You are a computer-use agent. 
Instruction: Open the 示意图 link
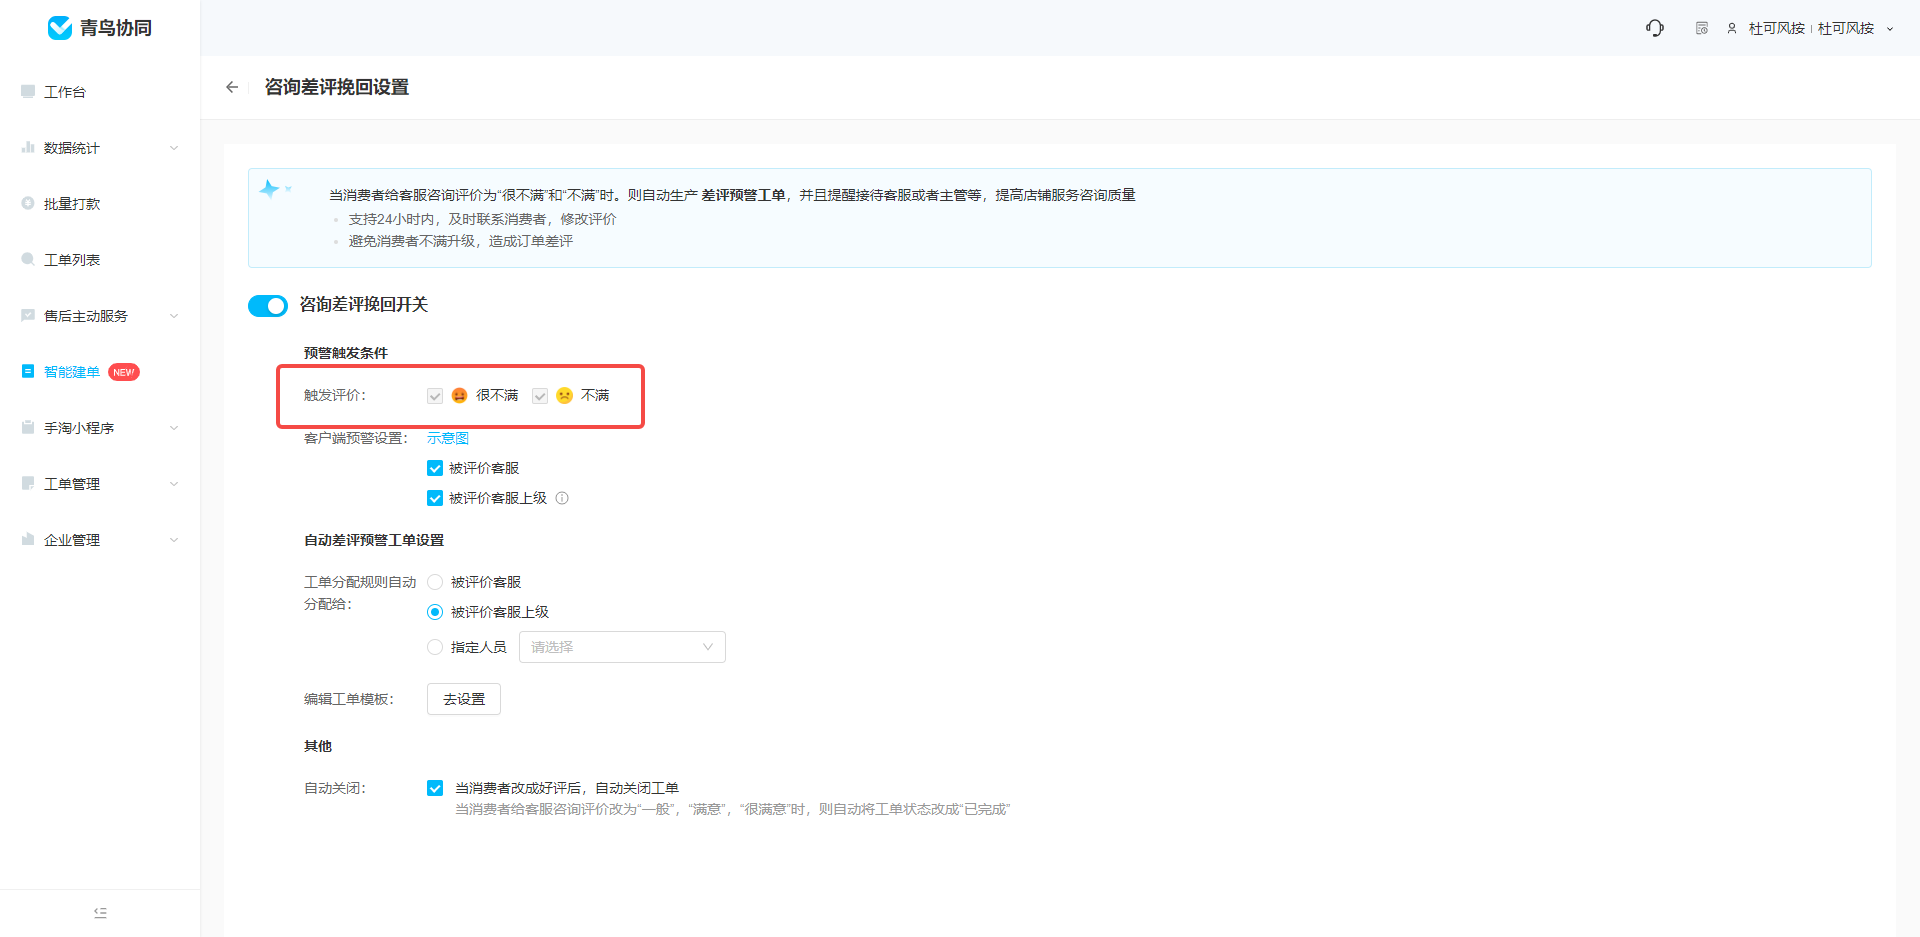448,438
